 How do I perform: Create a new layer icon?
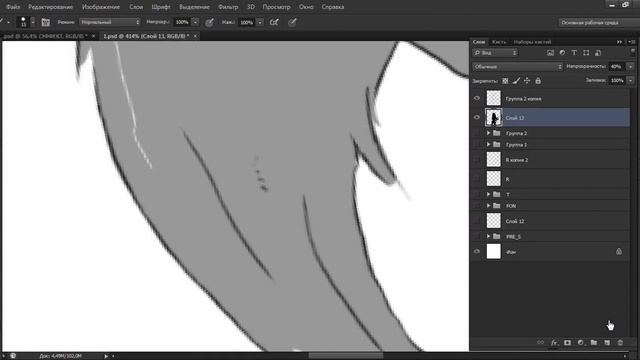(607, 342)
